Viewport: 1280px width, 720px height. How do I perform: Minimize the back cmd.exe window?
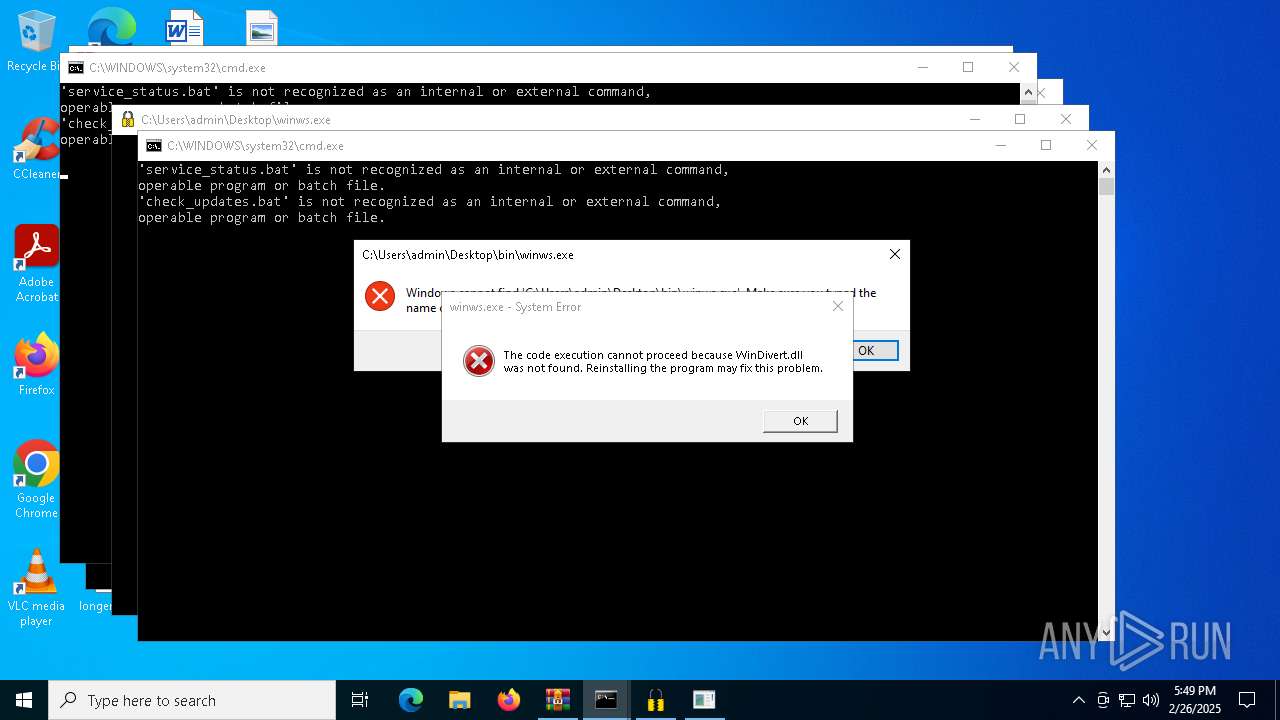[x=922, y=67]
